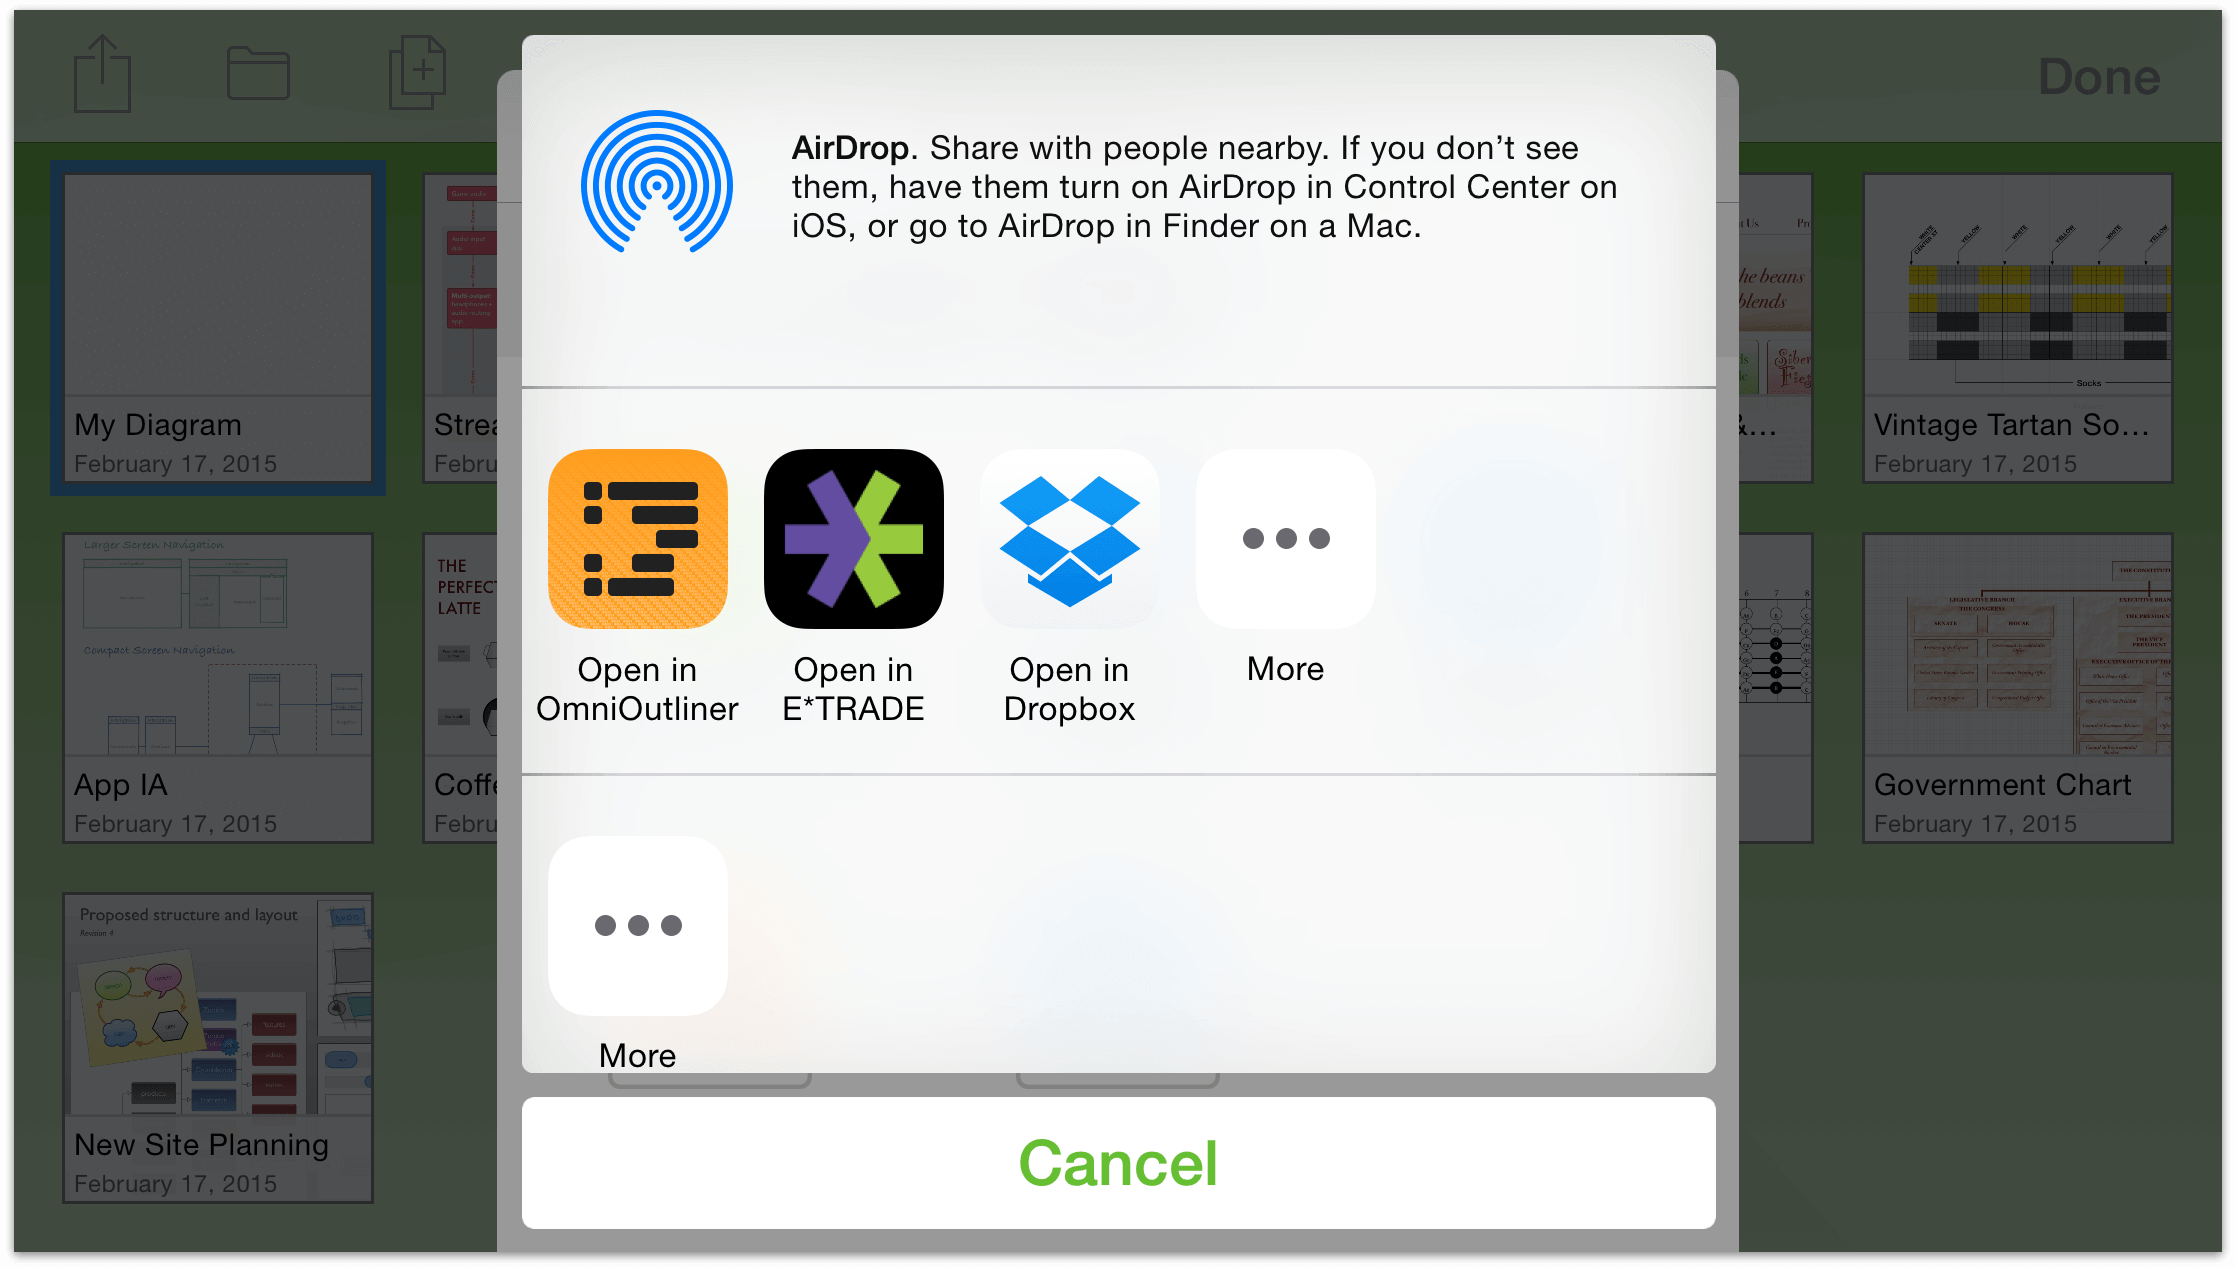Cancel the share sheet dialog
The height and width of the screenshot is (1268, 2236).
click(x=1120, y=1164)
